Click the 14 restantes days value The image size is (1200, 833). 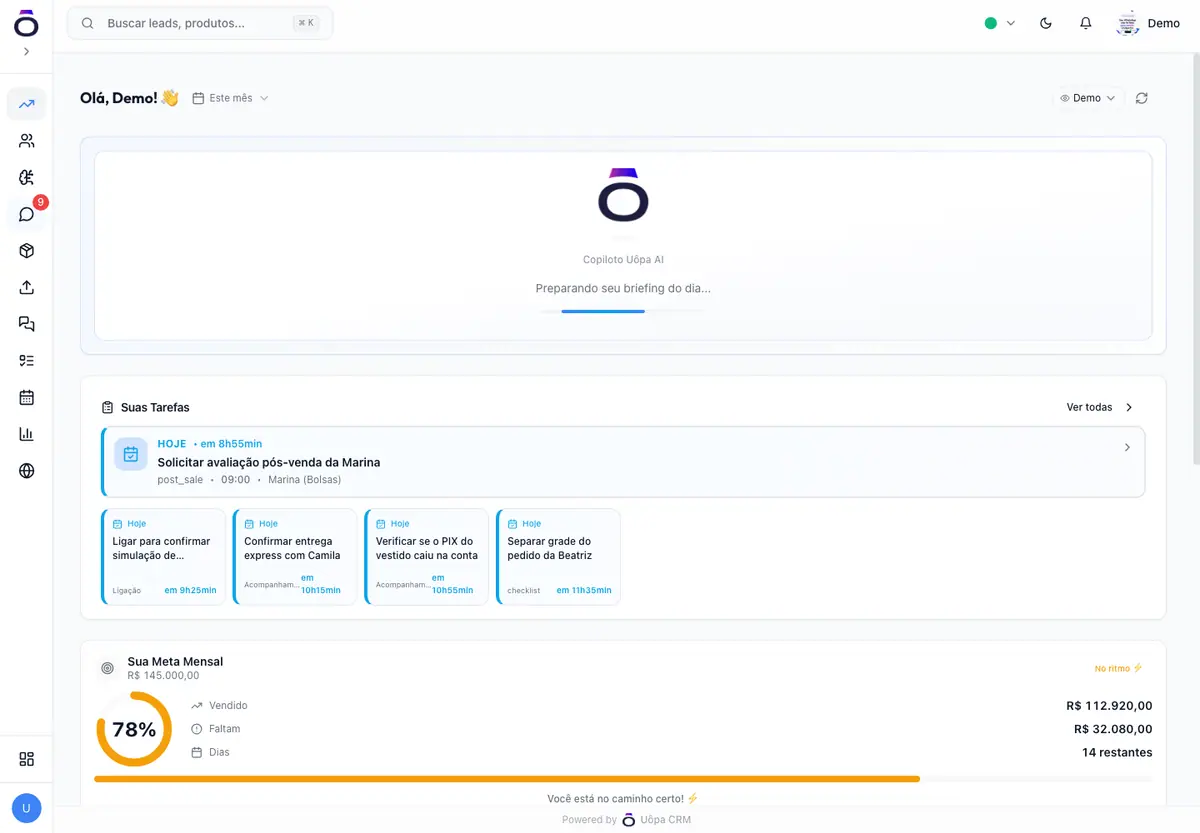tap(1117, 752)
